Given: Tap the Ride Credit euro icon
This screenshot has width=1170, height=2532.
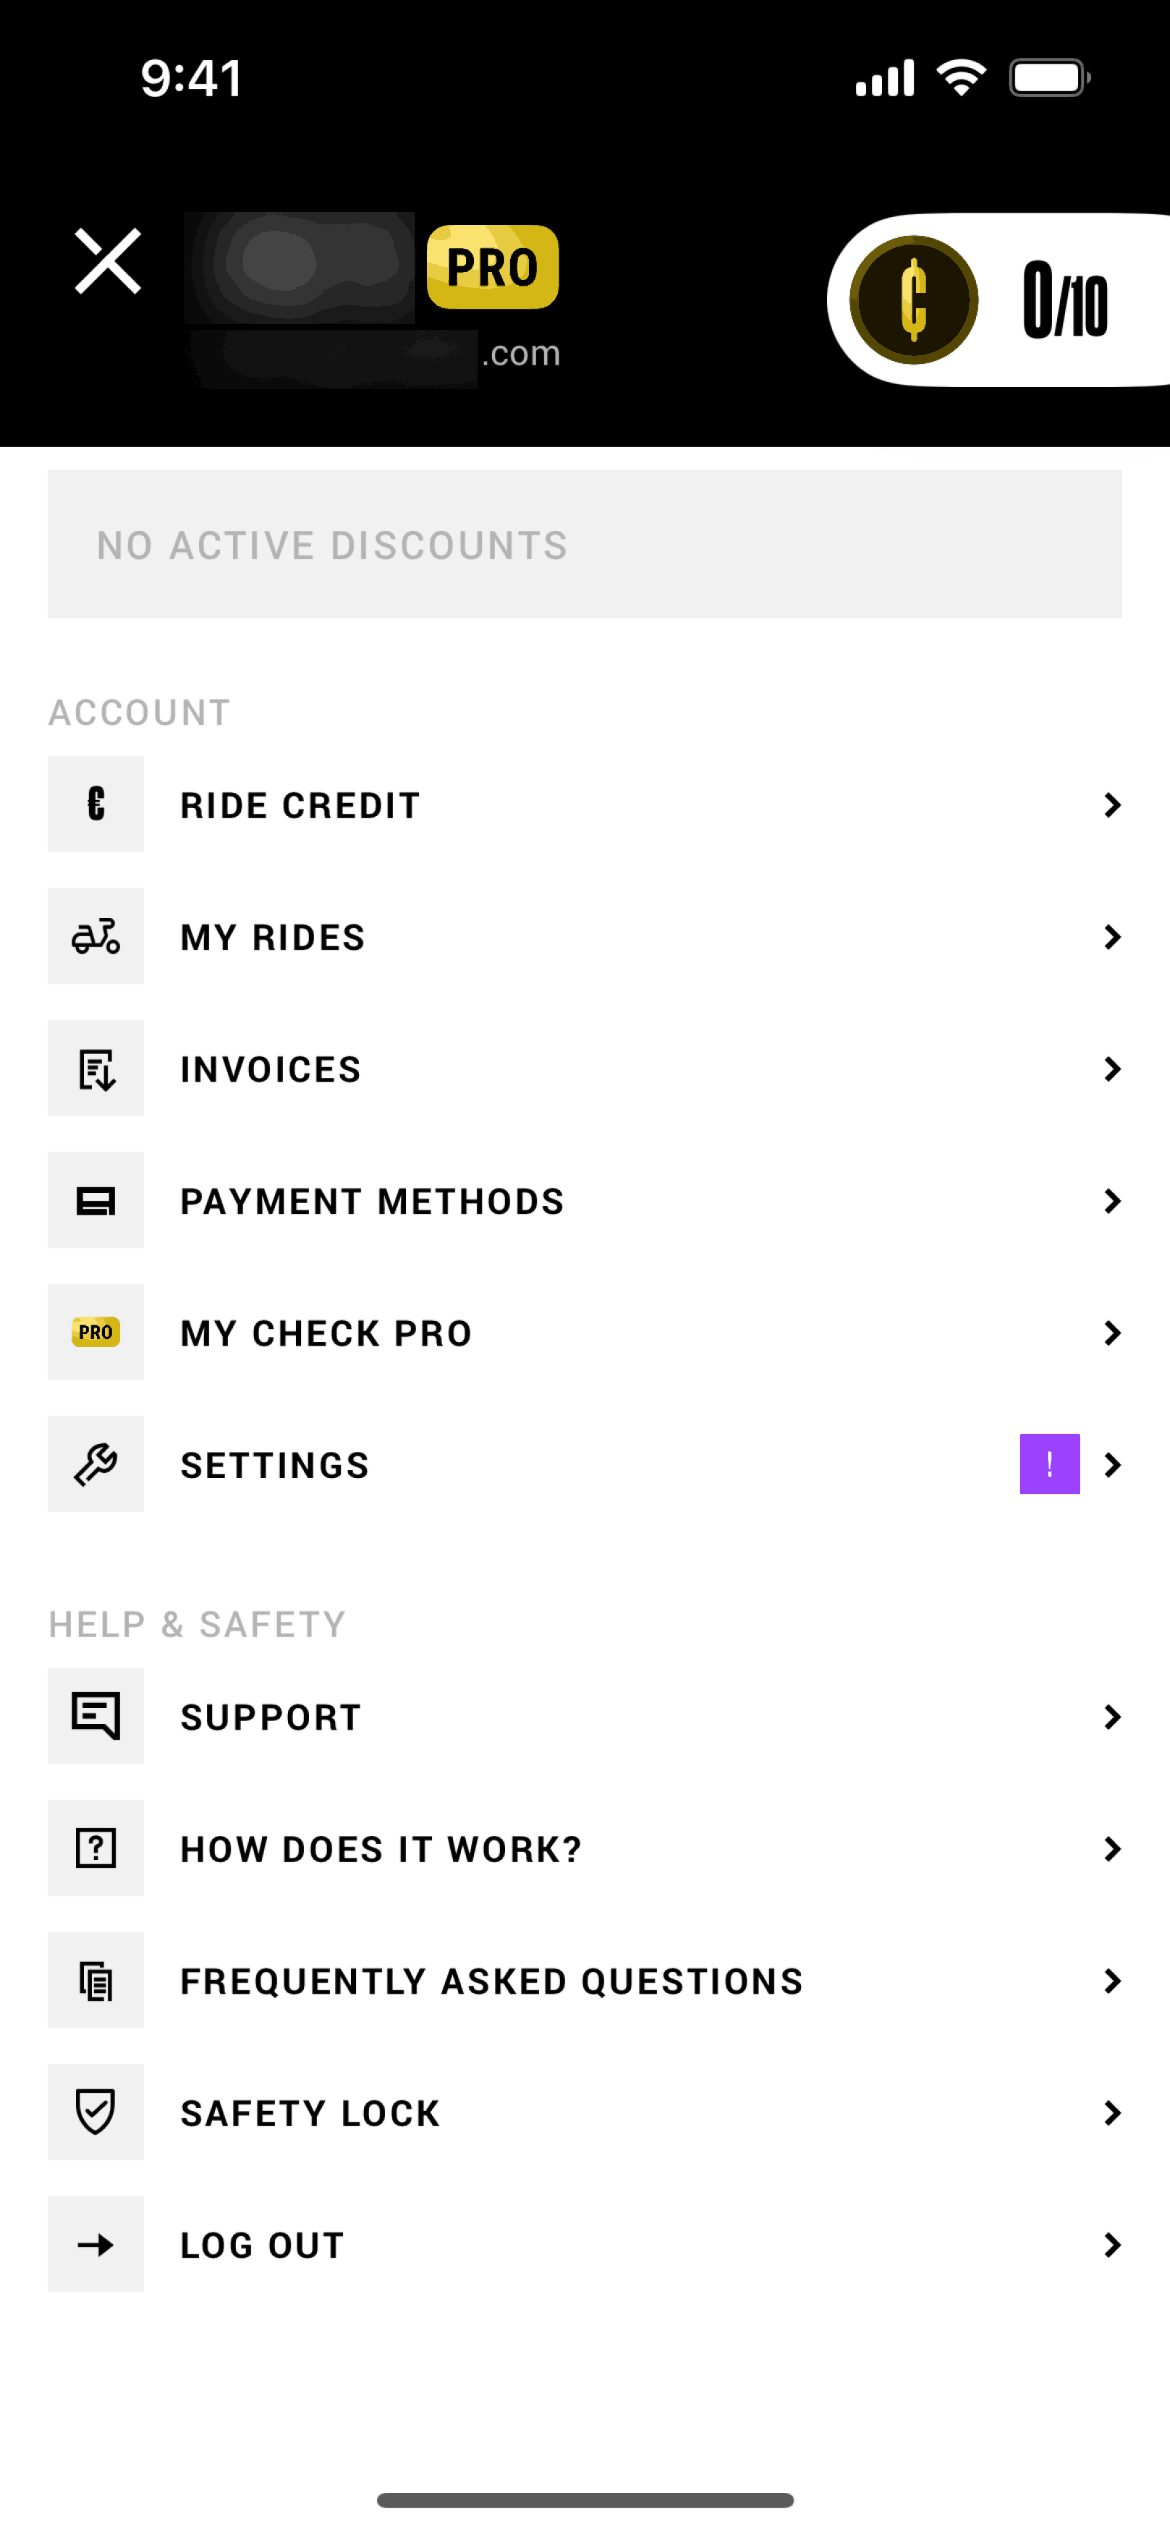Looking at the screenshot, I should click(x=96, y=804).
